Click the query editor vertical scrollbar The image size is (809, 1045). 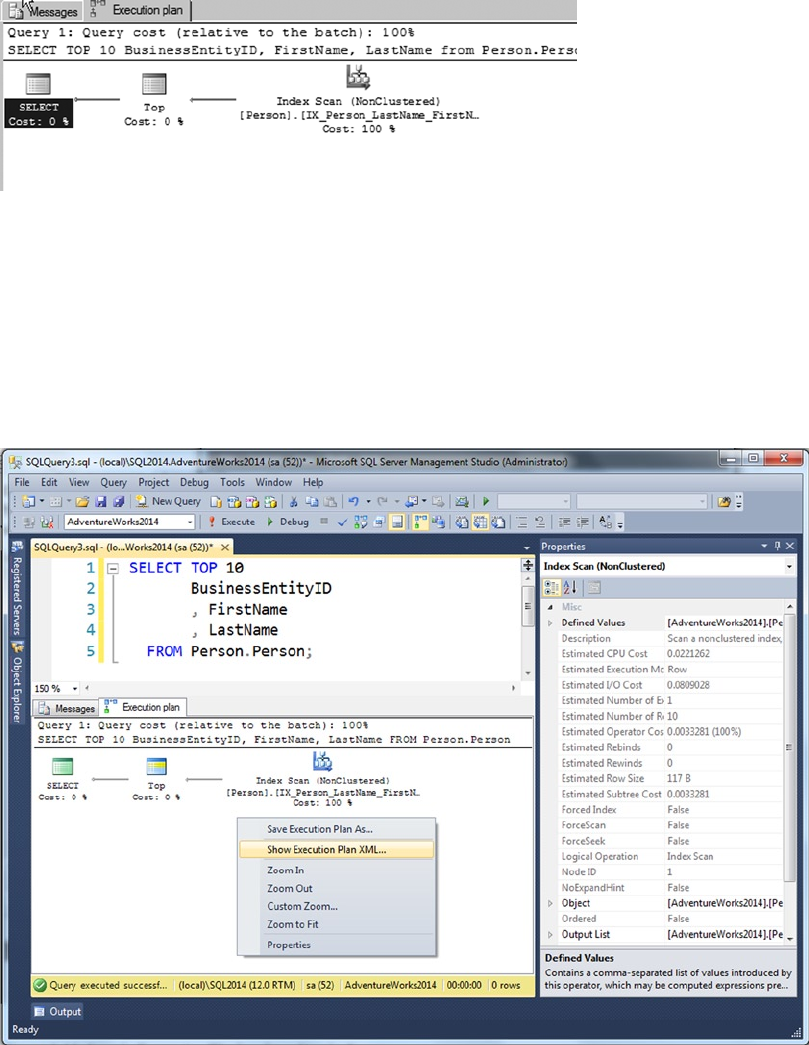[528, 606]
